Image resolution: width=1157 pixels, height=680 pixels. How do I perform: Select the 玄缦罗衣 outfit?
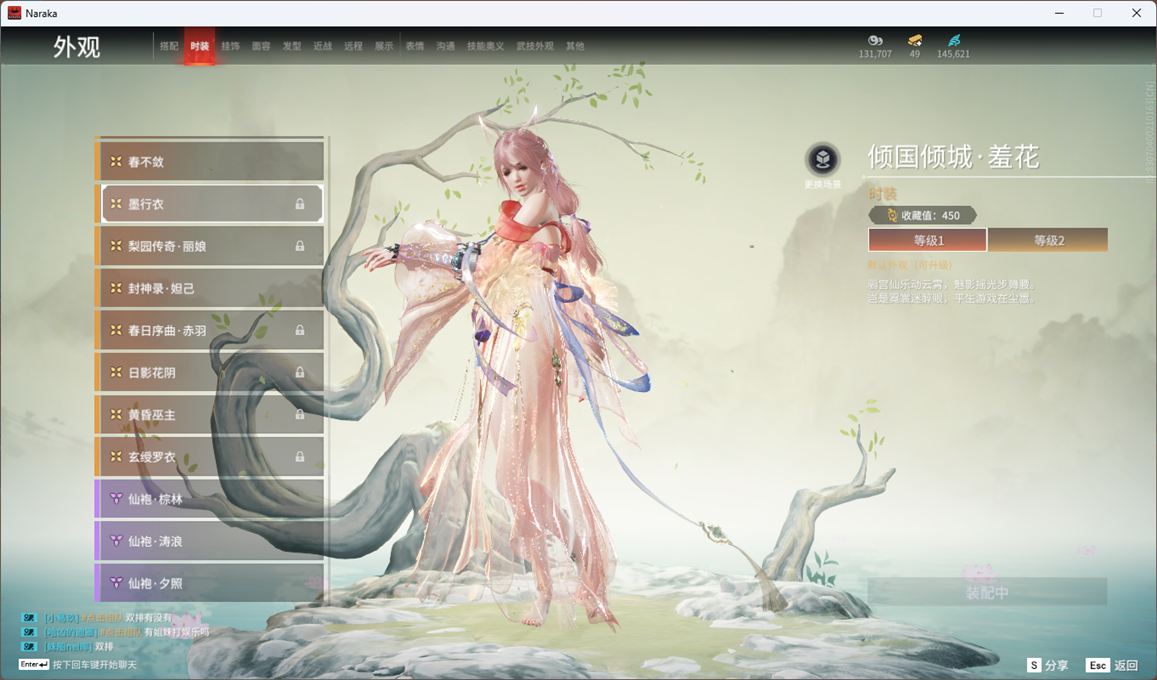tap(210, 457)
